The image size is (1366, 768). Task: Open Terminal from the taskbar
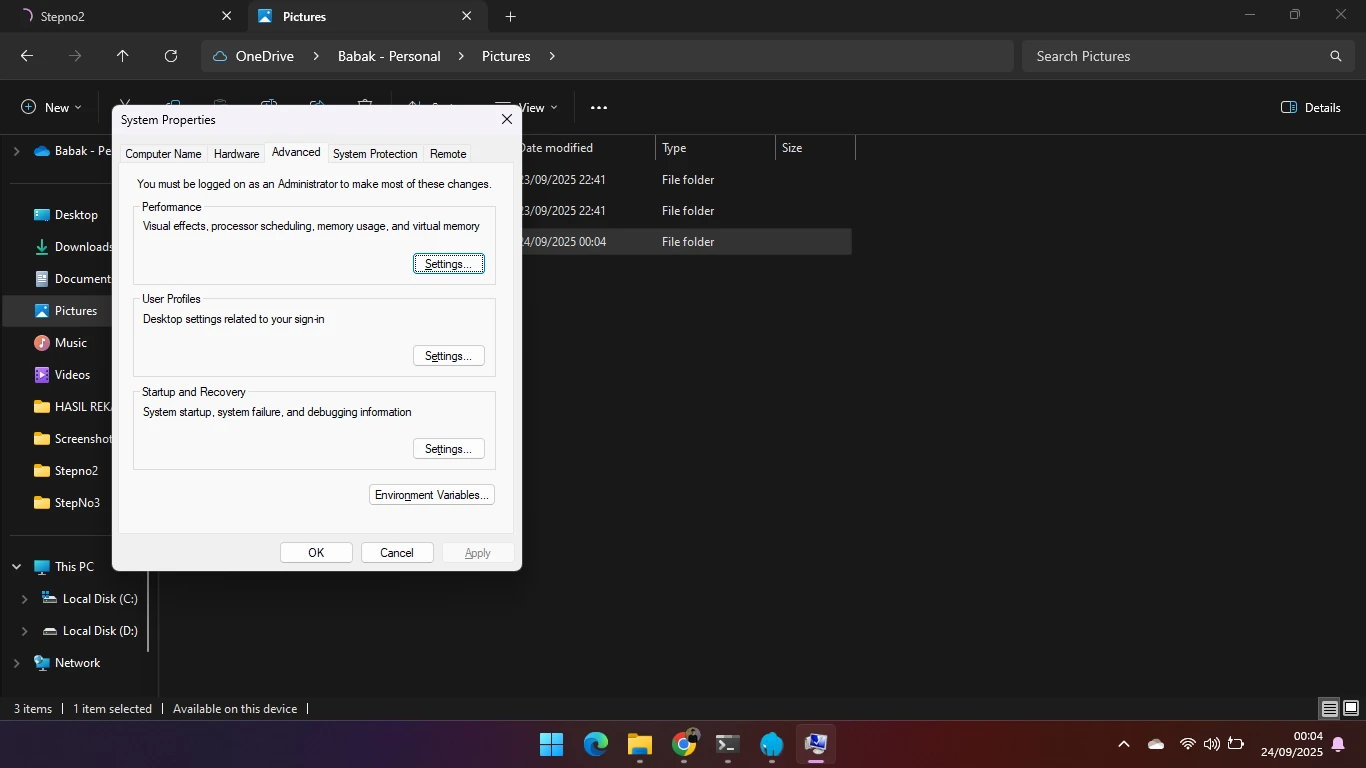point(728,744)
